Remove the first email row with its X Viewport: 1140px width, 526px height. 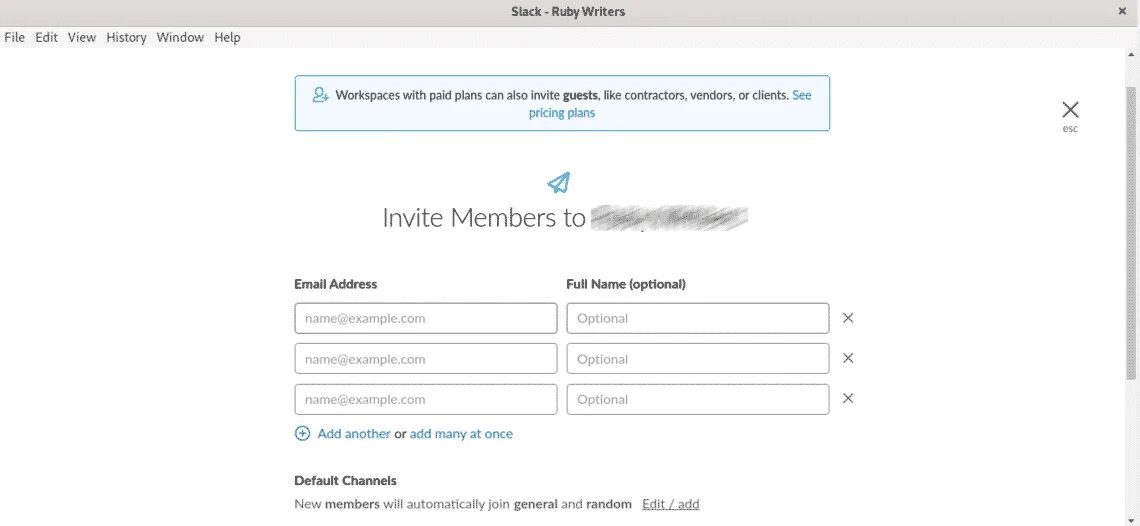(x=848, y=318)
